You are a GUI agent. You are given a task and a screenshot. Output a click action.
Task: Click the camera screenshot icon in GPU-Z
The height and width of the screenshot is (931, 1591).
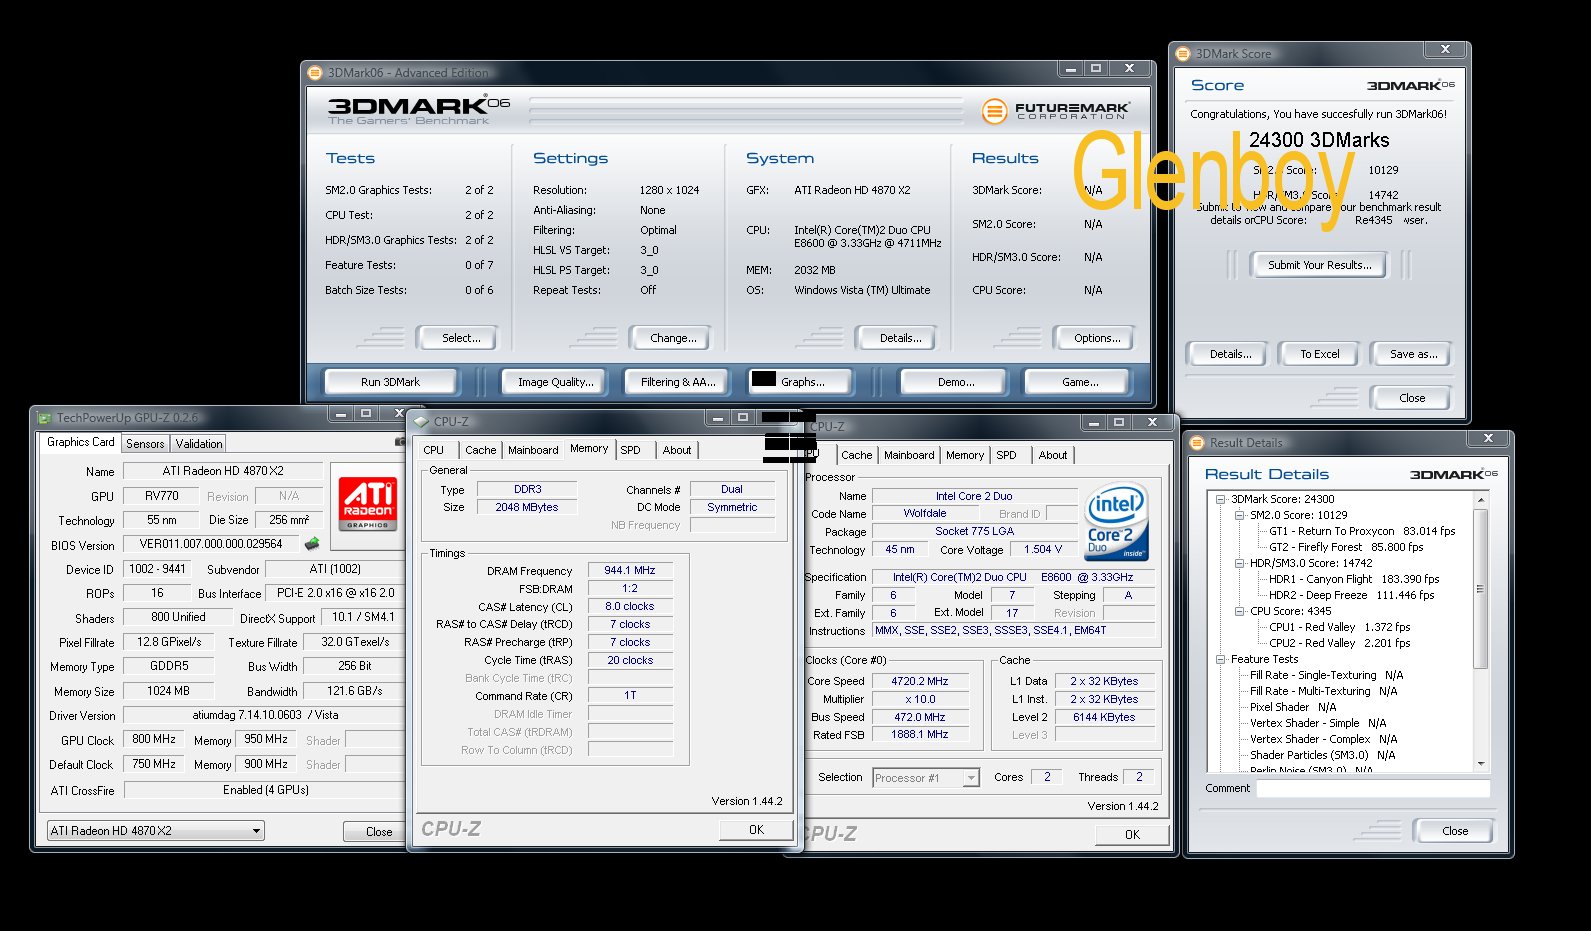pos(400,442)
